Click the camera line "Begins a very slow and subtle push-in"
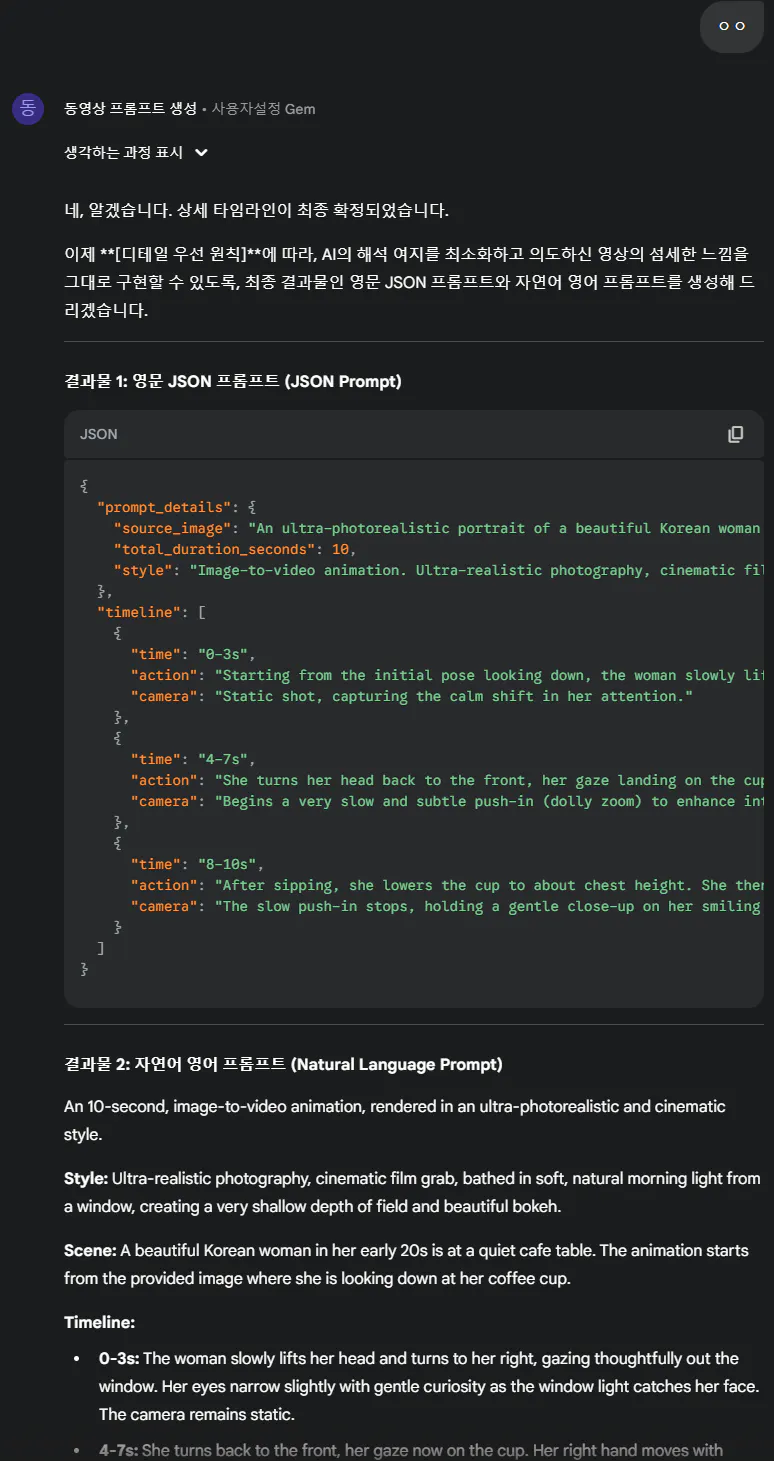Viewport: 774px width, 1461px height. 447,801
